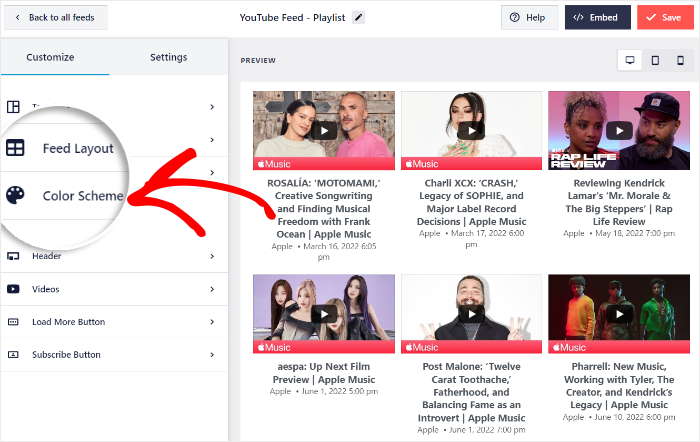This screenshot has width=700, height=442.
Task: Open the ROSALÍA MOTOMAMI video title
Action: click(324, 208)
